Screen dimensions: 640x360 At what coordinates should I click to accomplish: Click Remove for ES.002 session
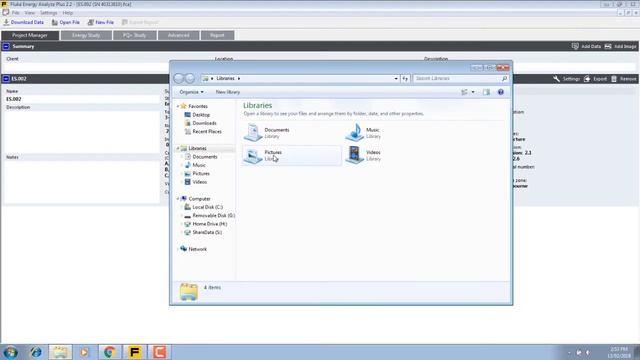coord(624,79)
